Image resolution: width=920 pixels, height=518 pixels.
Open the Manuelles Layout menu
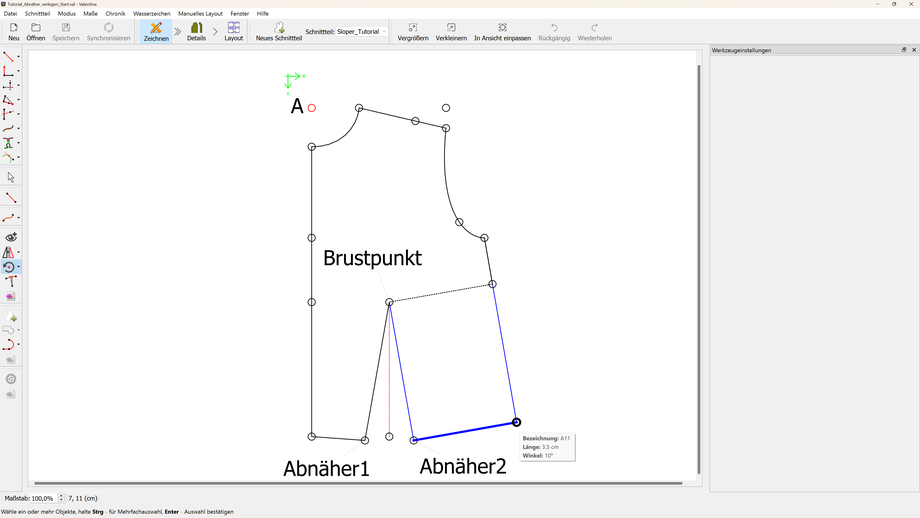pos(201,13)
